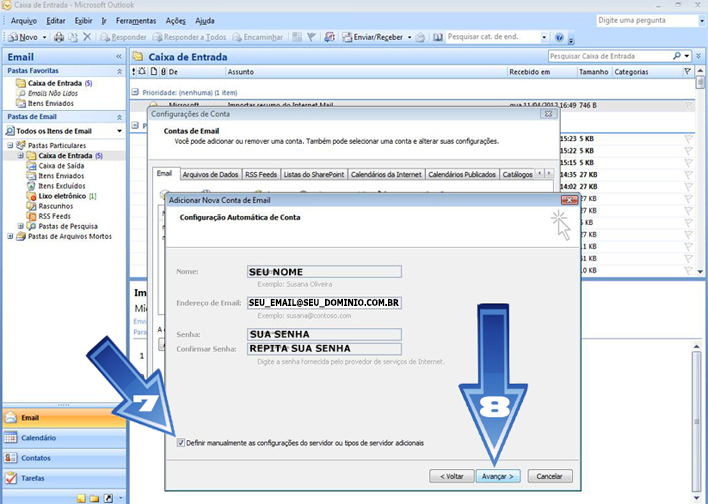Screen dimensions: 708x504
Task: Select the Rascunhos folder
Action: tap(50, 206)
